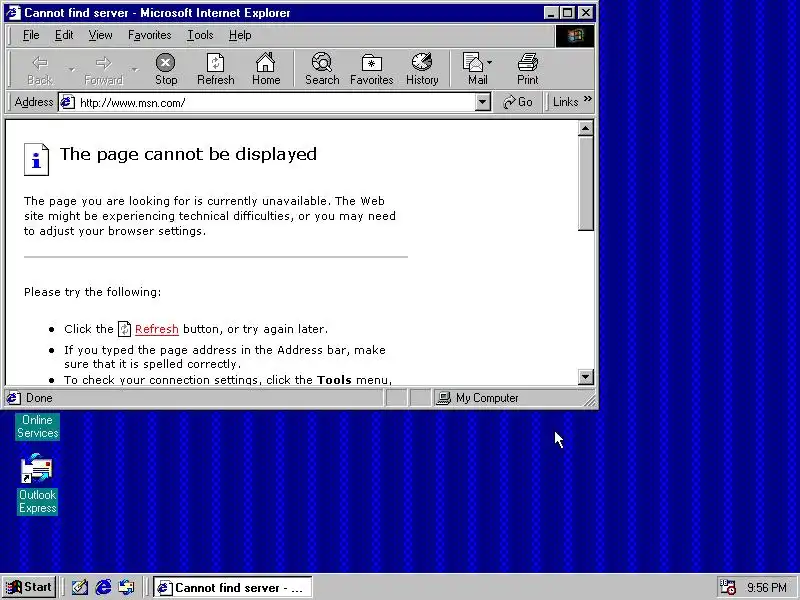Open the Favorites menu
This screenshot has width=800, height=600.
pos(149,35)
